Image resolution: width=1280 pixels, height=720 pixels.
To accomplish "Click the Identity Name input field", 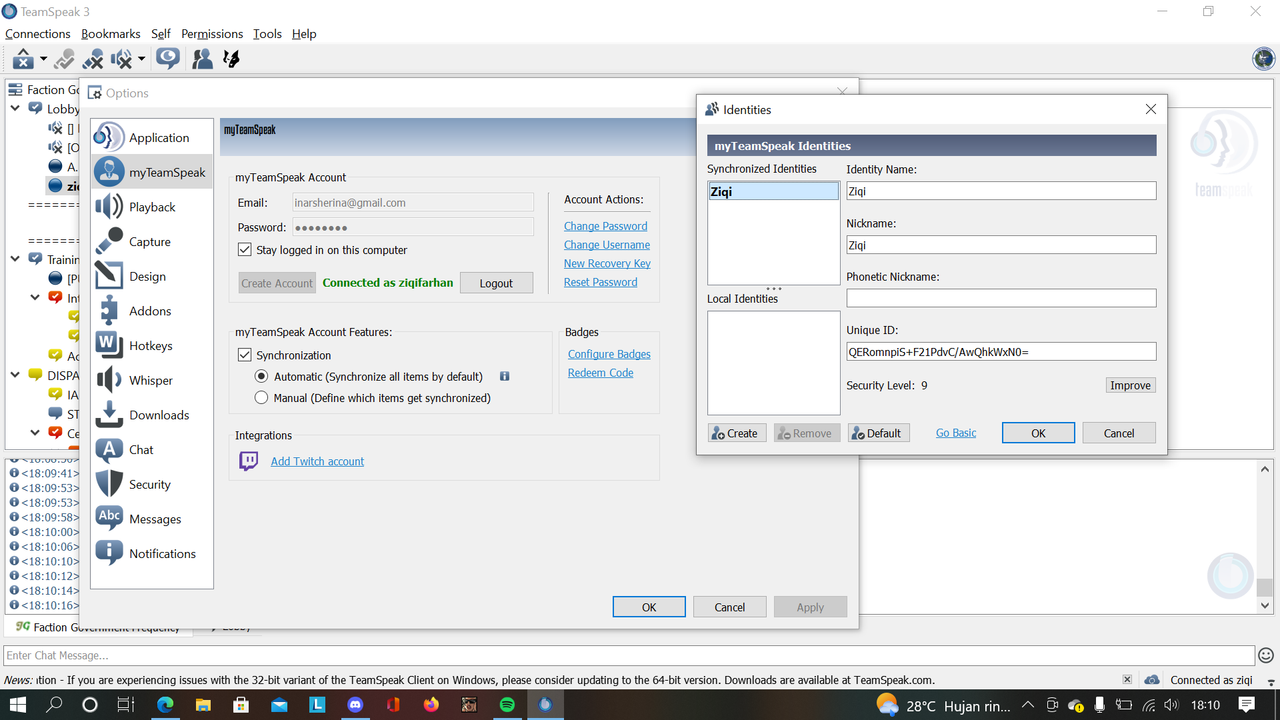I will (1001, 191).
